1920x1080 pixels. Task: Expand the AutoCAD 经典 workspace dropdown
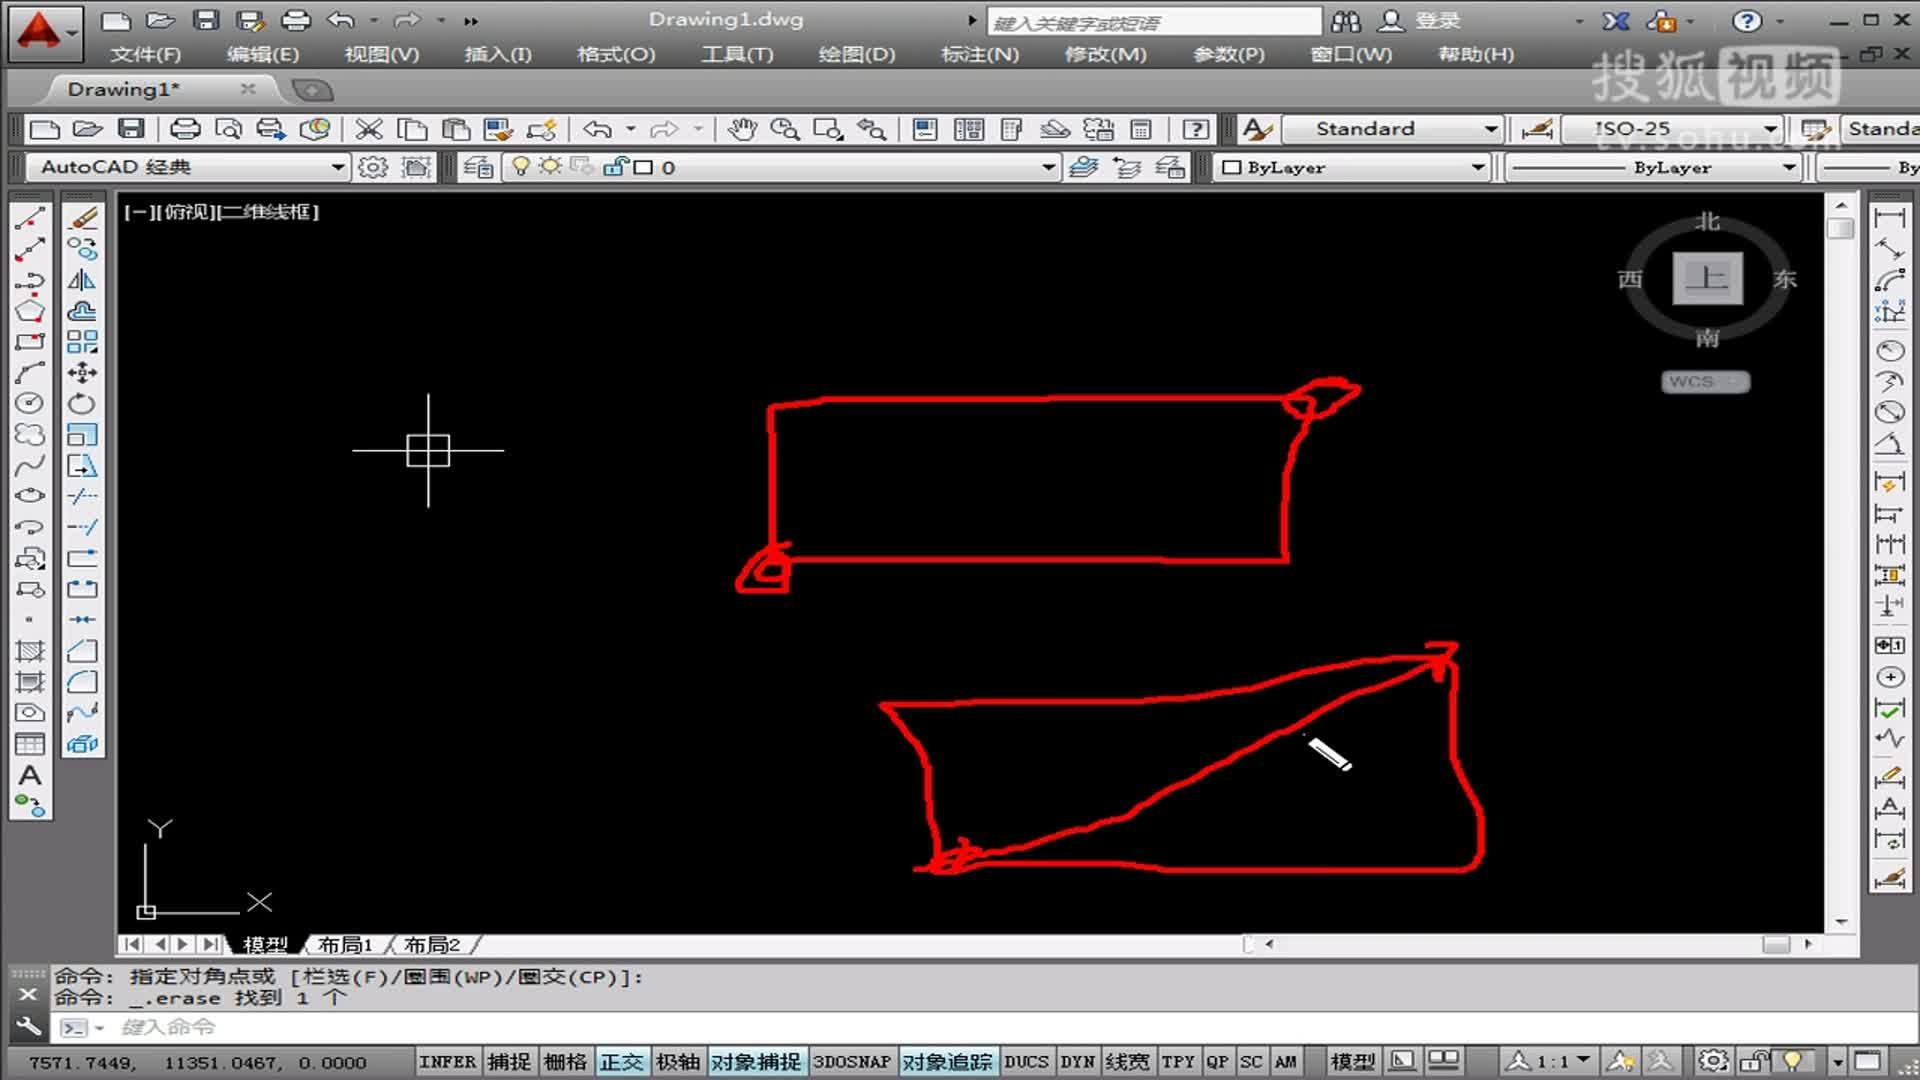pyautogui.click(x=337, y=167)
